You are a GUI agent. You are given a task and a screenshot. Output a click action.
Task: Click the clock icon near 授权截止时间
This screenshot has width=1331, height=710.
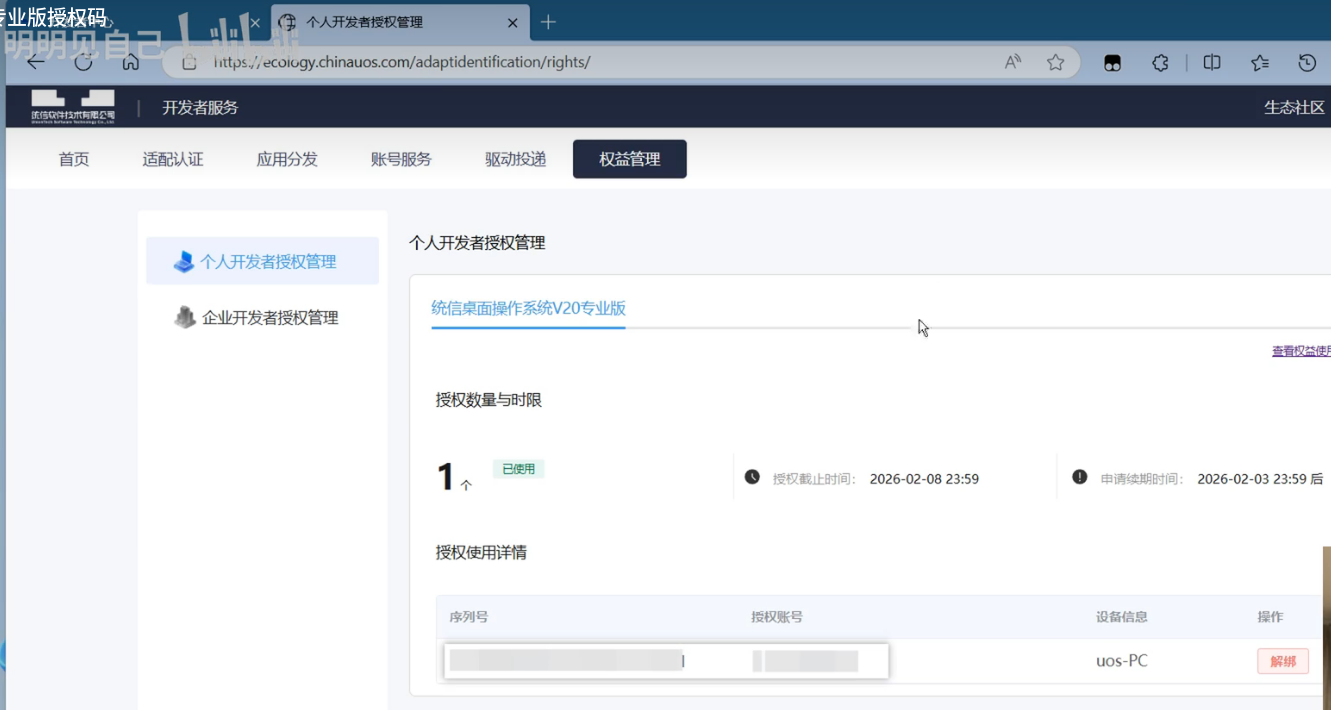coord(752,477)
